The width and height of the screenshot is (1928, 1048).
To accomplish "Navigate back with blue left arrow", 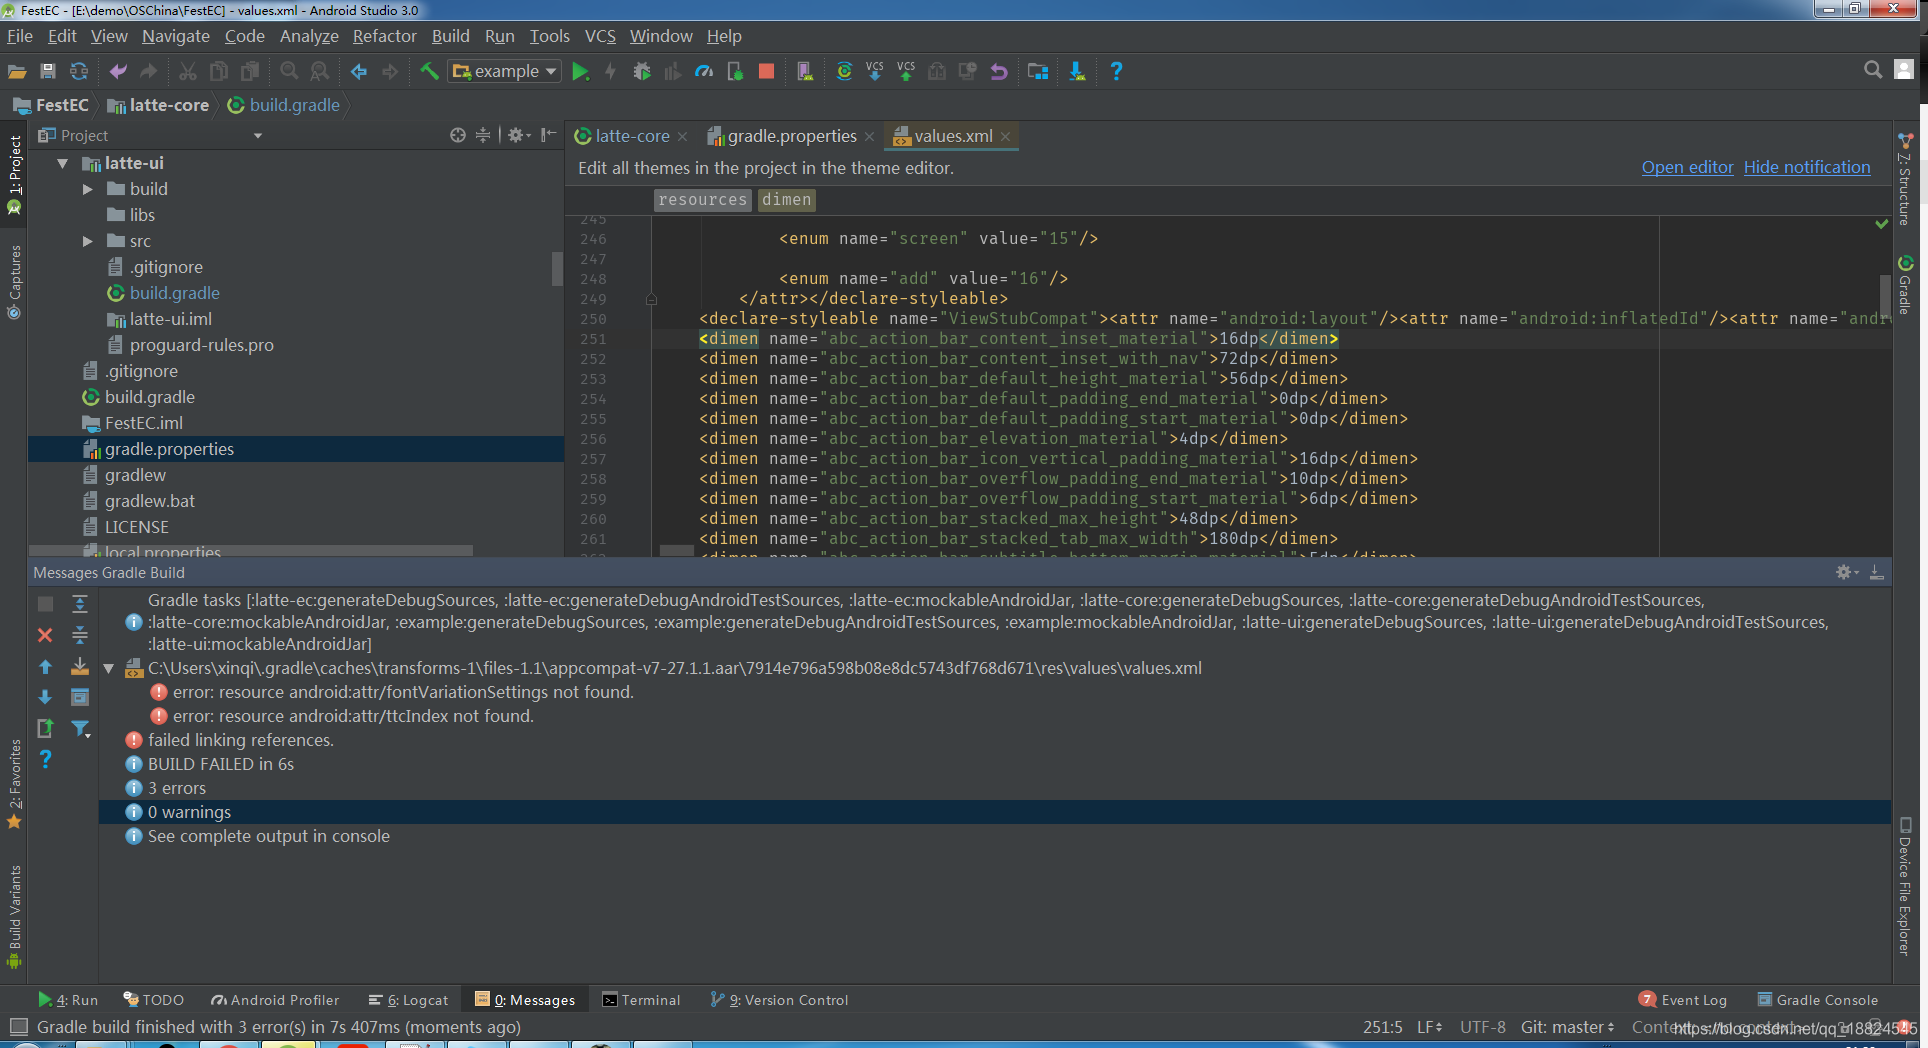I will pos(359,71).
